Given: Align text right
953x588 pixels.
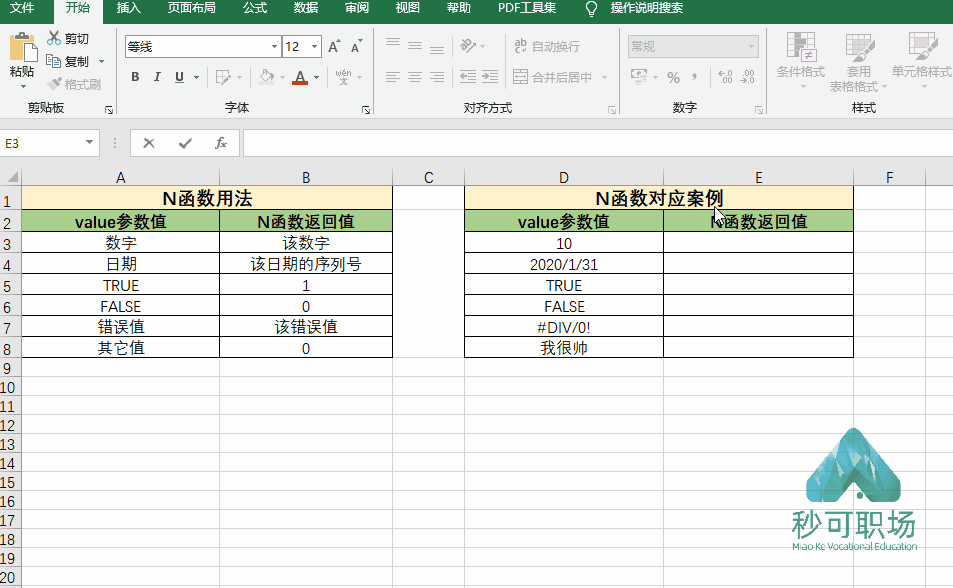Looking at the screenshot, I should [x=437, y=77].
